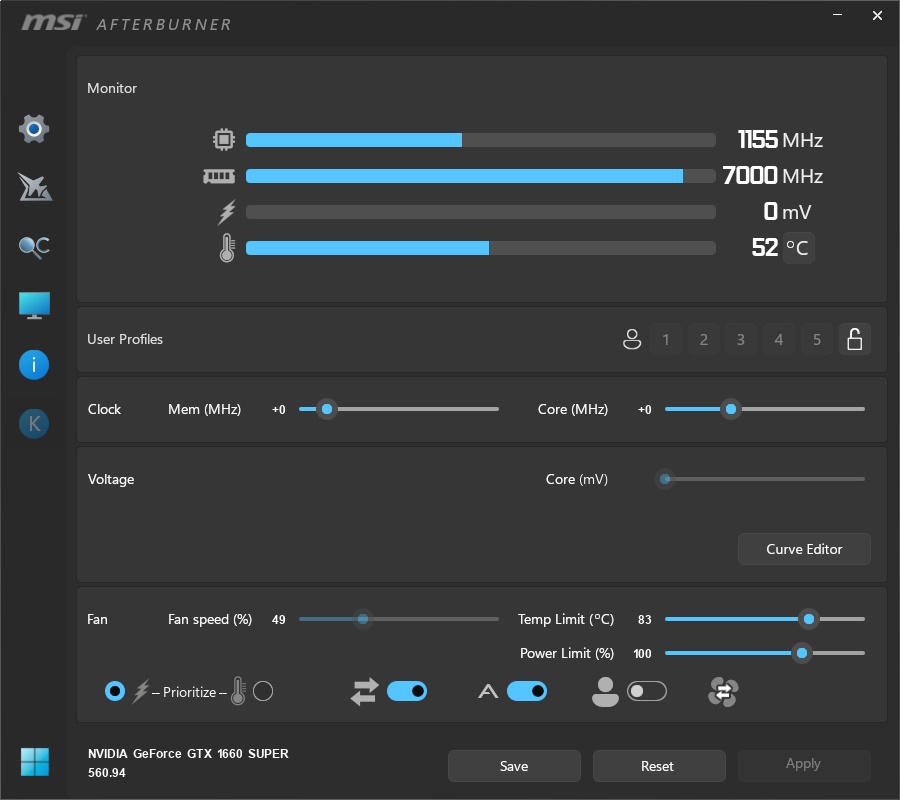
Task: Open hardware monitor display icon in sidebar
Action: (34, 305)
